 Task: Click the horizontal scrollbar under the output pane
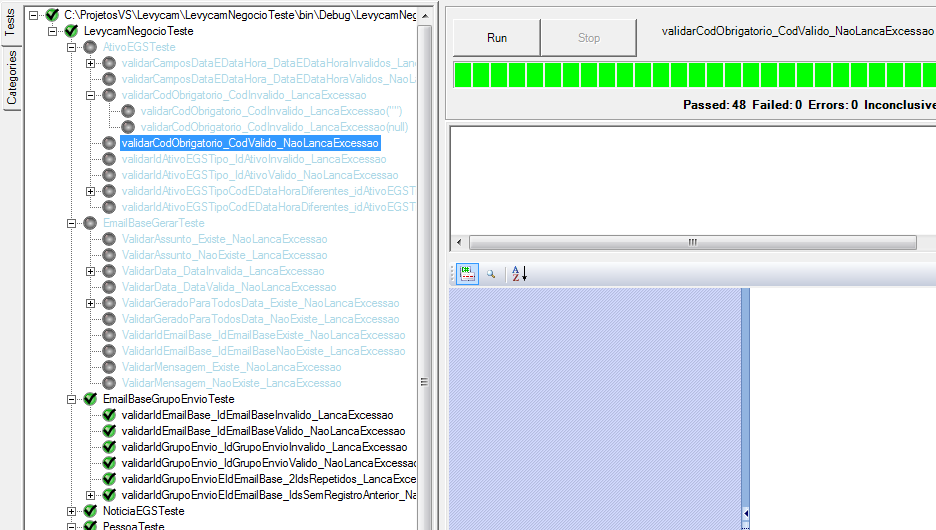691,242
